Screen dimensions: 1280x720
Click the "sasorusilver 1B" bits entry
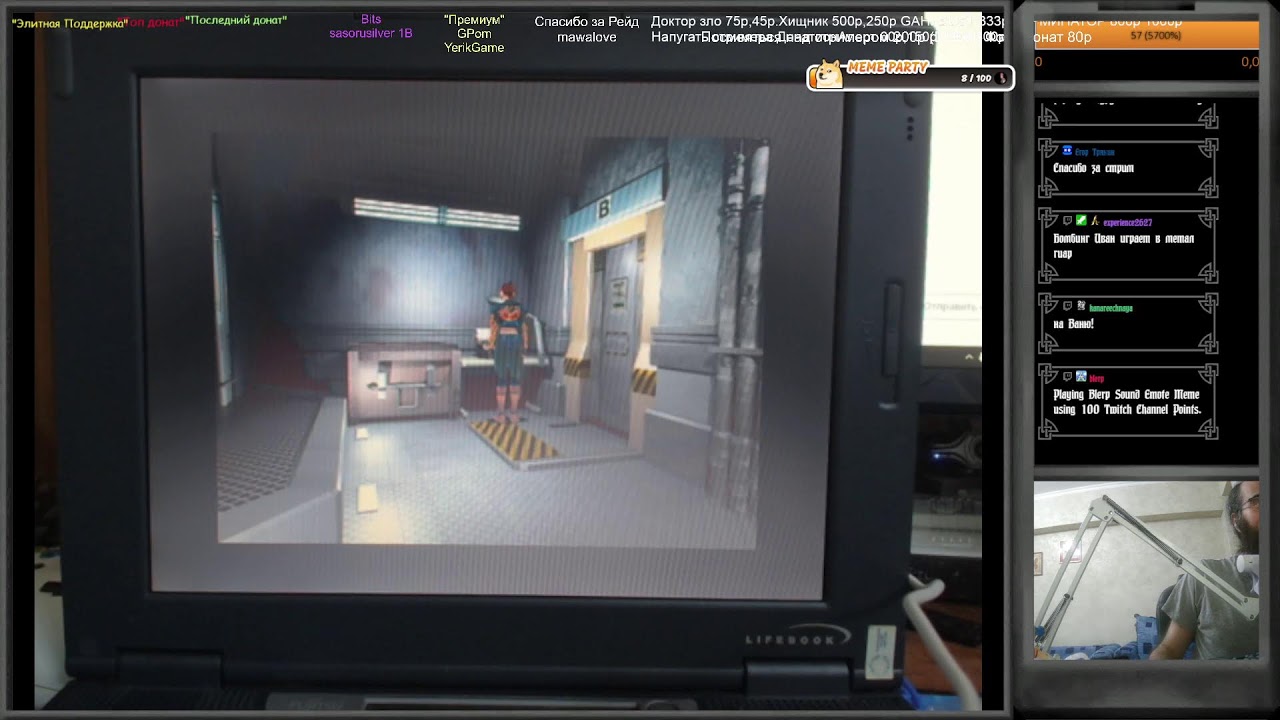[371, 33]
